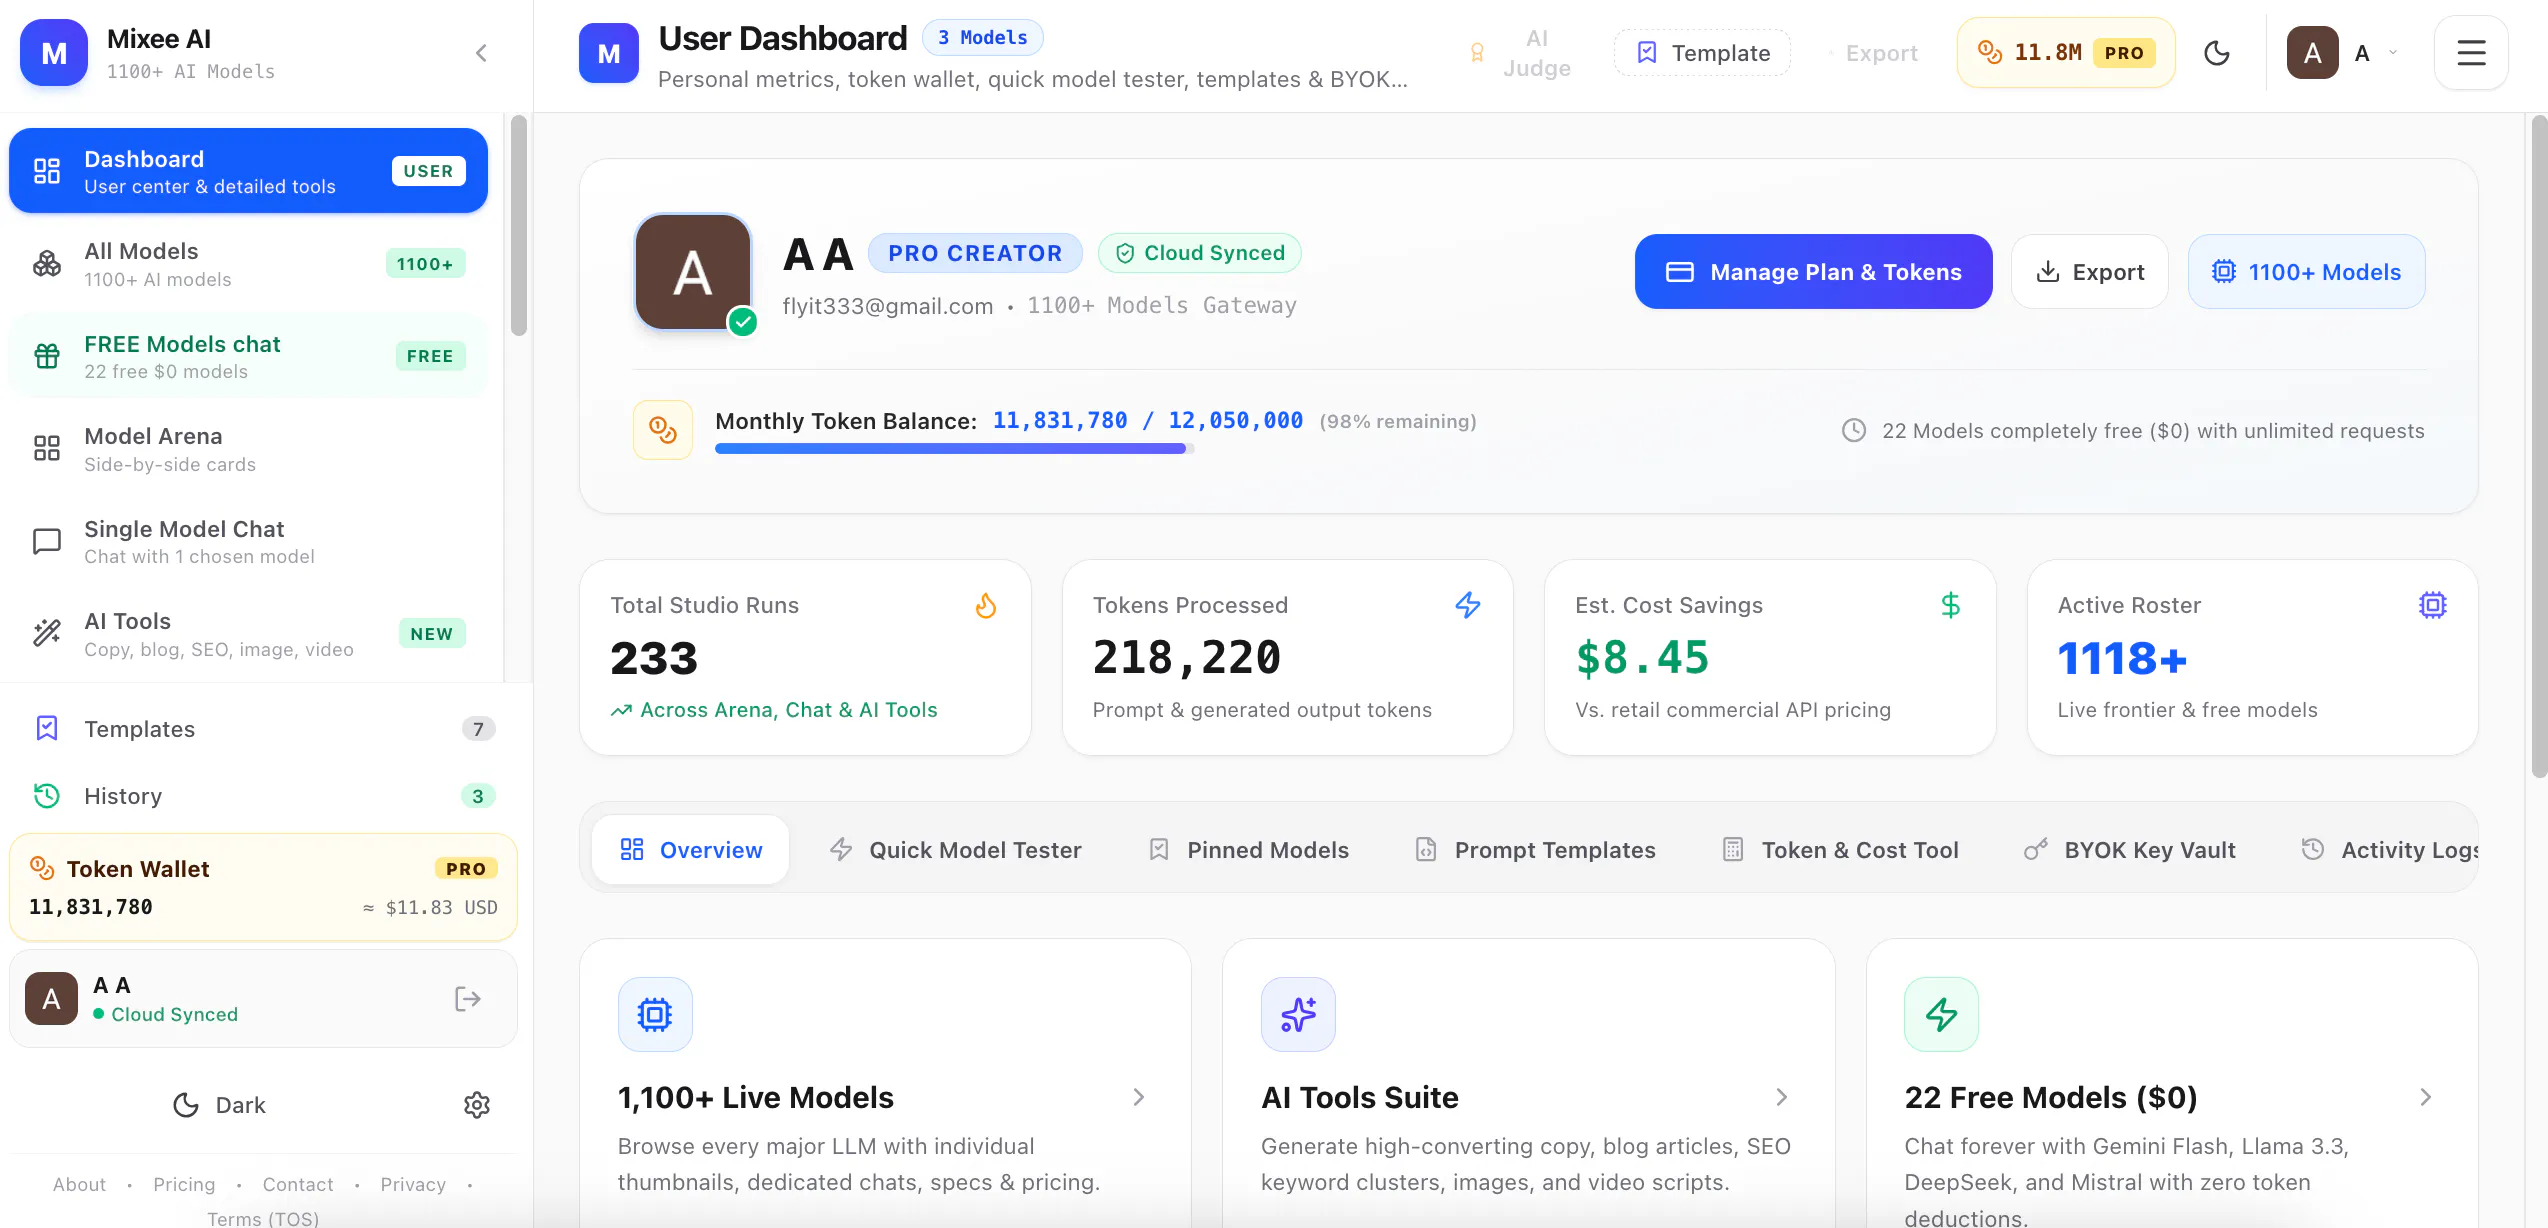Click the Across Arena, Chat & AI Tools text
2548x1228 pixels.
pyautogui.click(x=789, y=710)
